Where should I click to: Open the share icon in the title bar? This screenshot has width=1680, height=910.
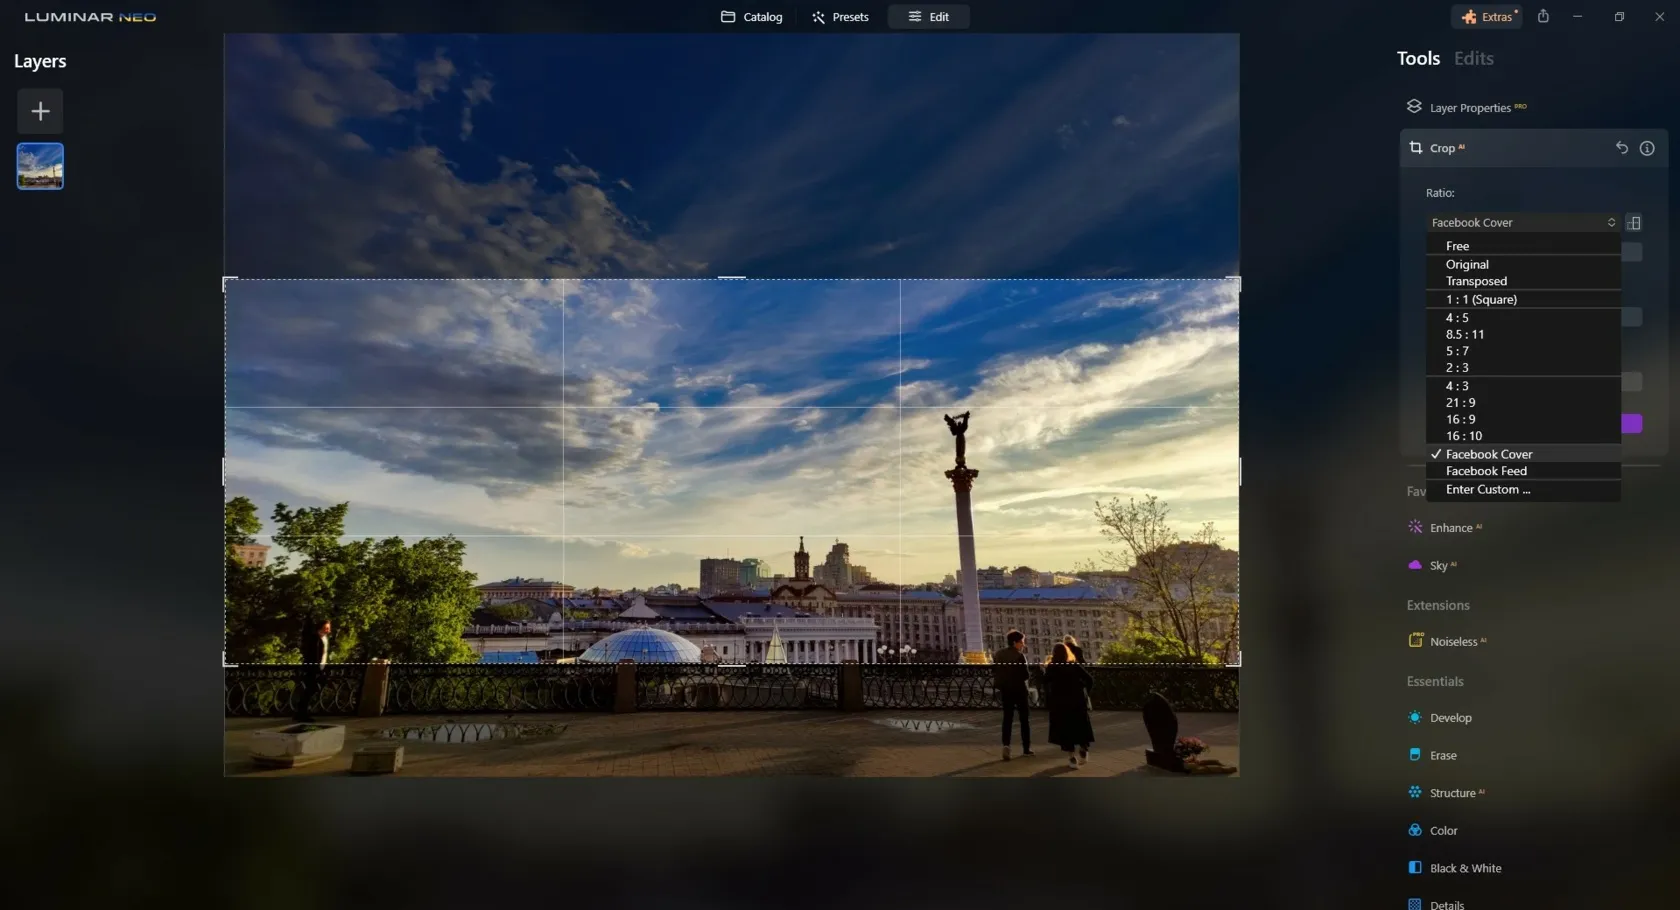tap(1543, 16)
